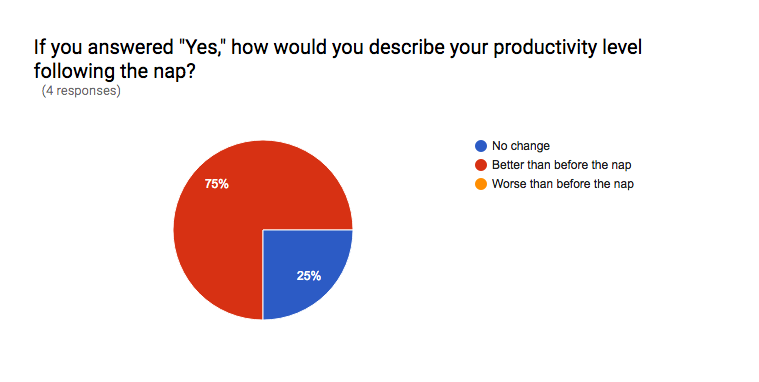Click the orange Worse than before legend dot
759x382 pixels.
[x=481, y=184]
